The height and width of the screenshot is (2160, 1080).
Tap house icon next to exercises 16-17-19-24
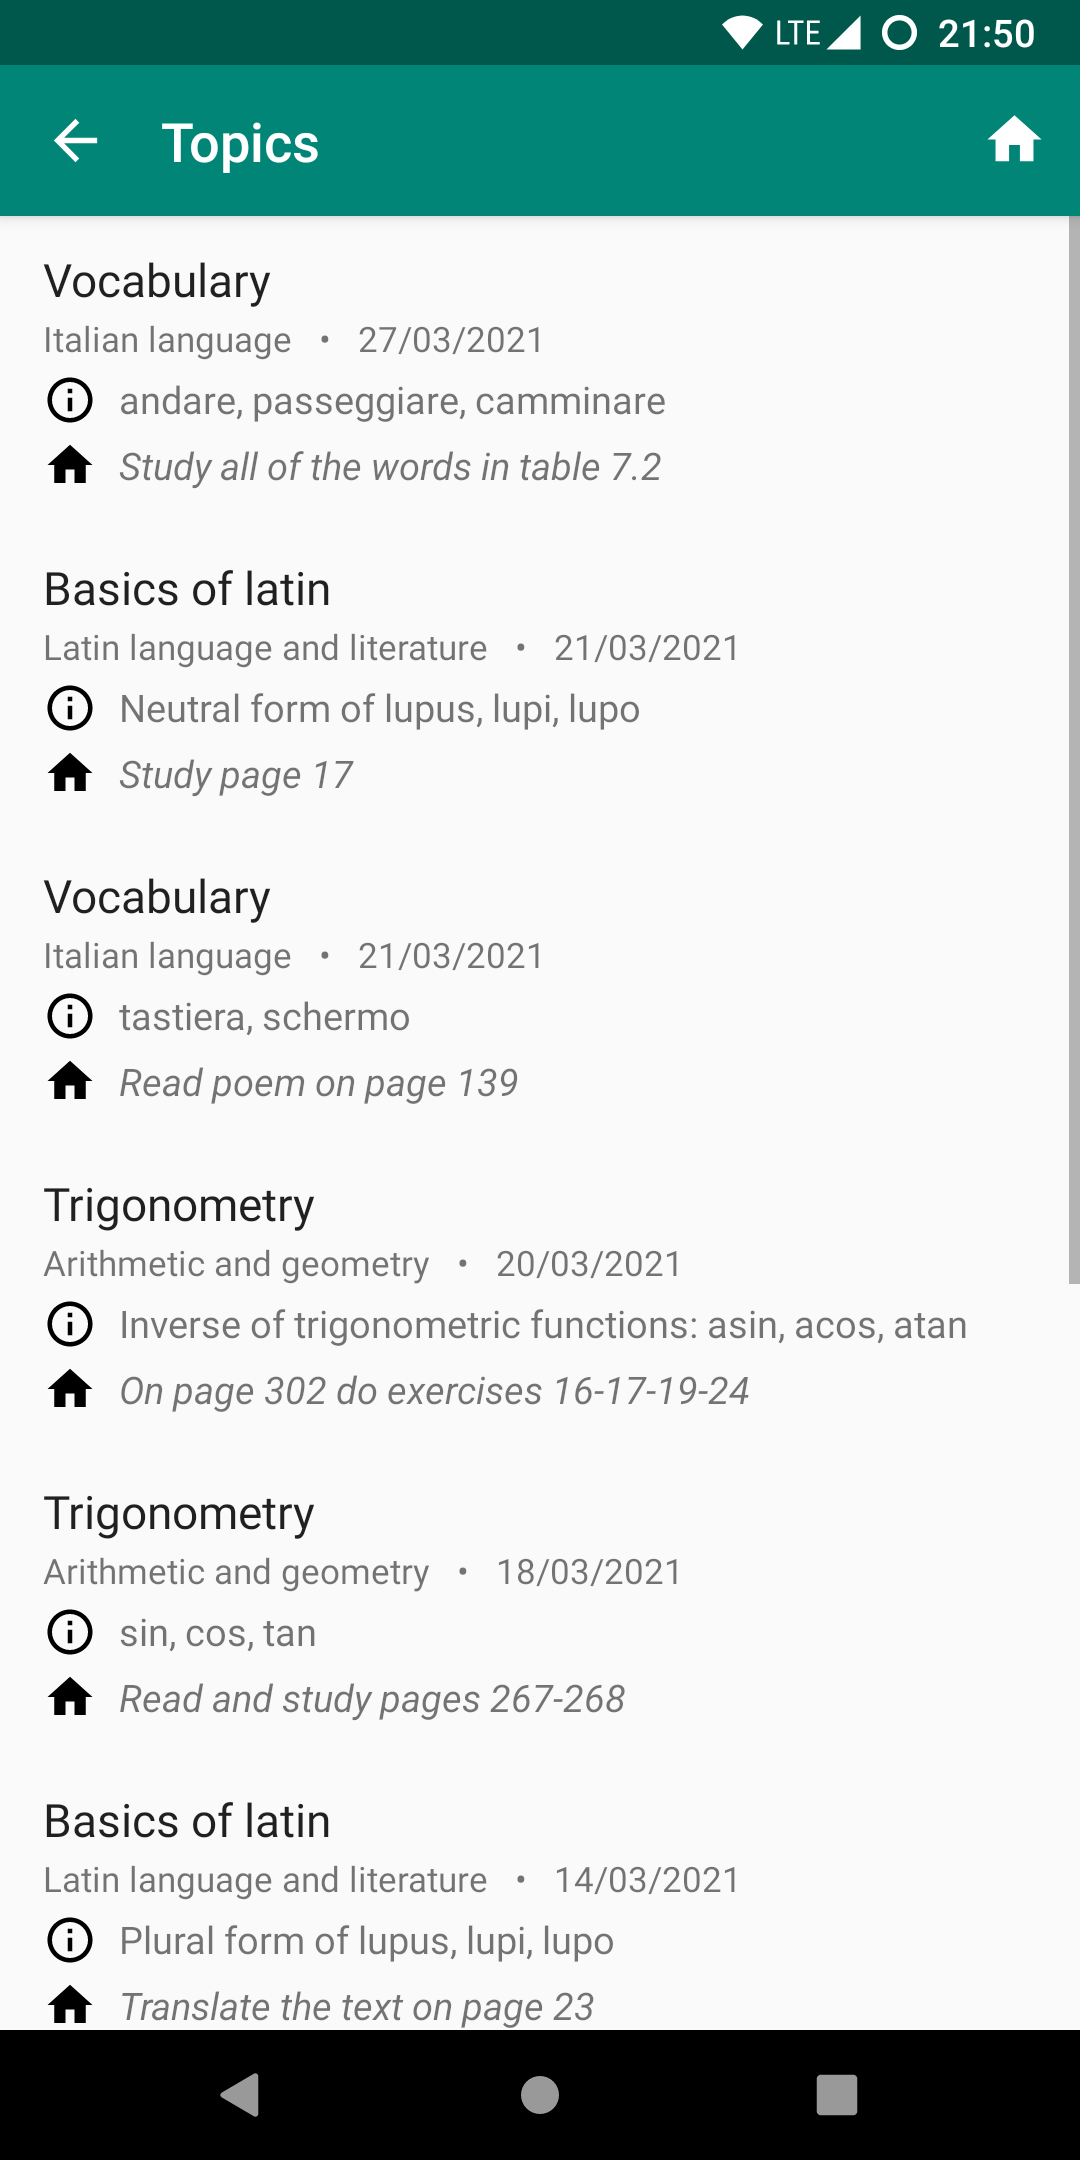(x=70, y=1390)
